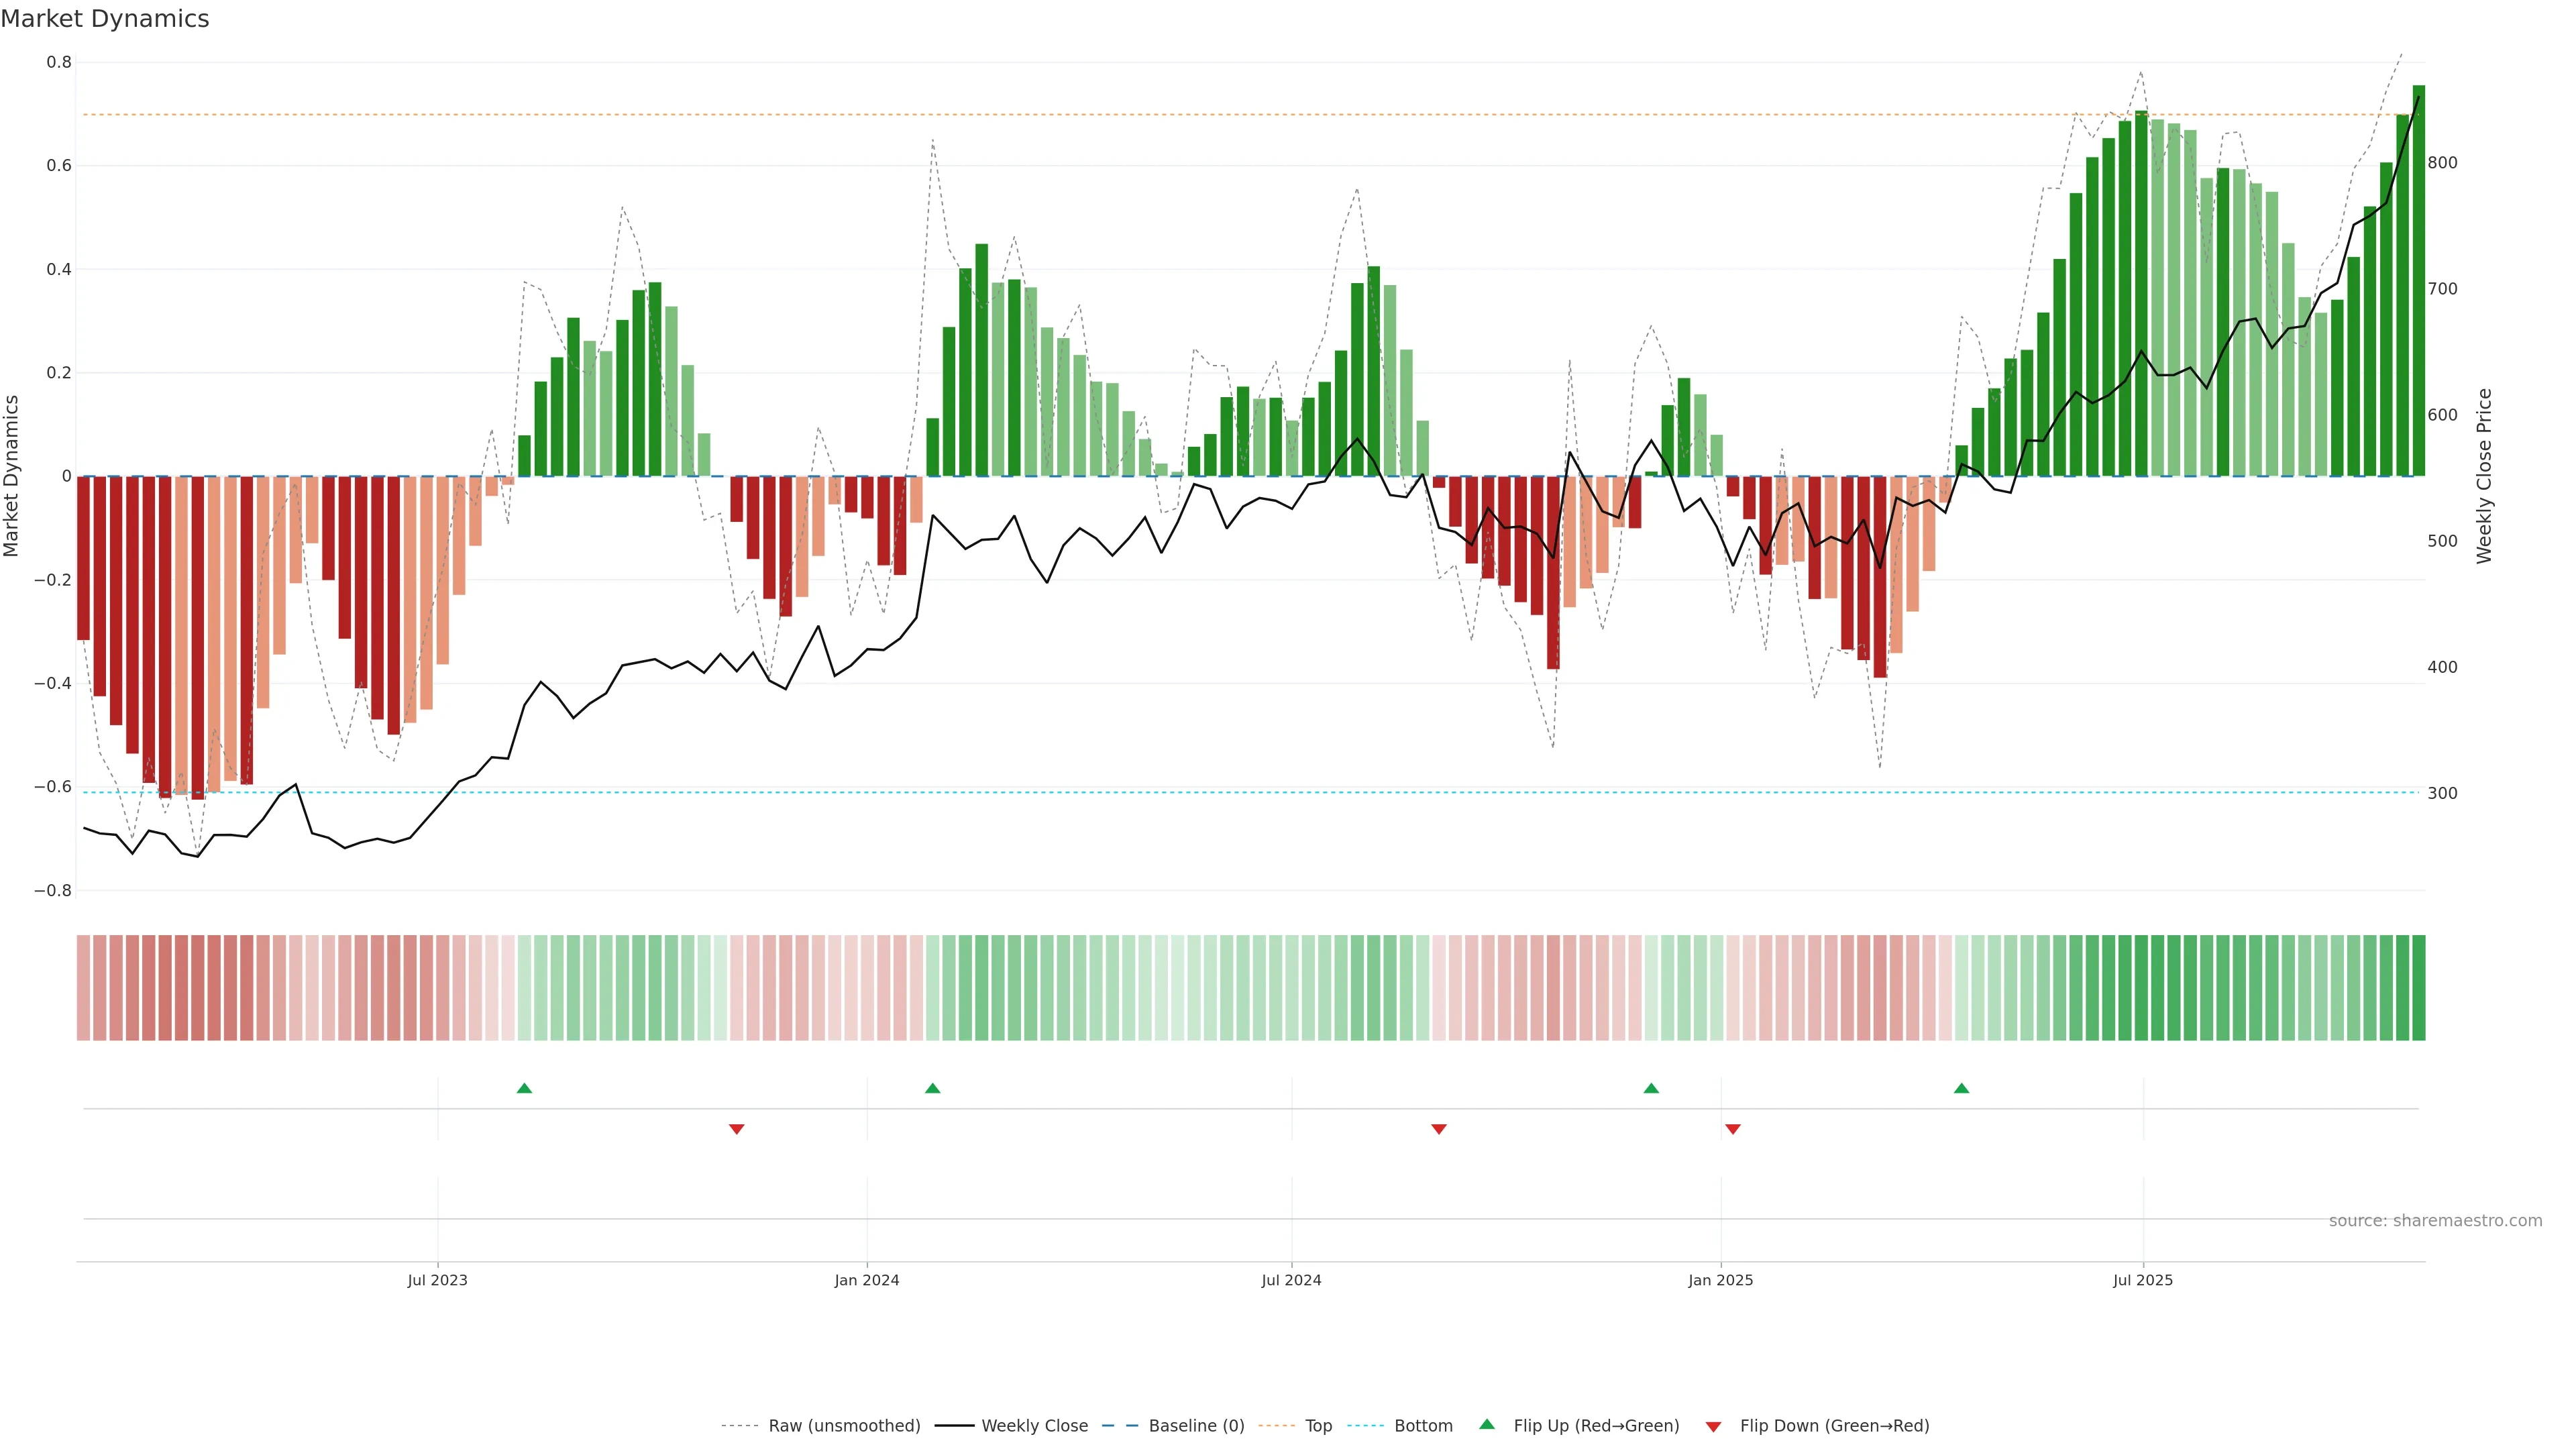2576x1449 pixels.
Task: Click the Flip Up legend triangle icon
Action: pos(1487,1424)
